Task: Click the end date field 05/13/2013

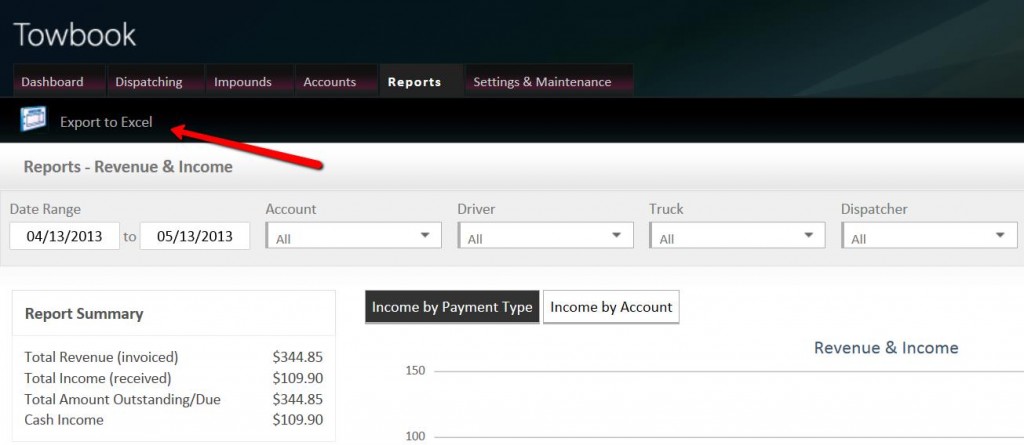Action: pyautogui.click(x=195, y=236)
